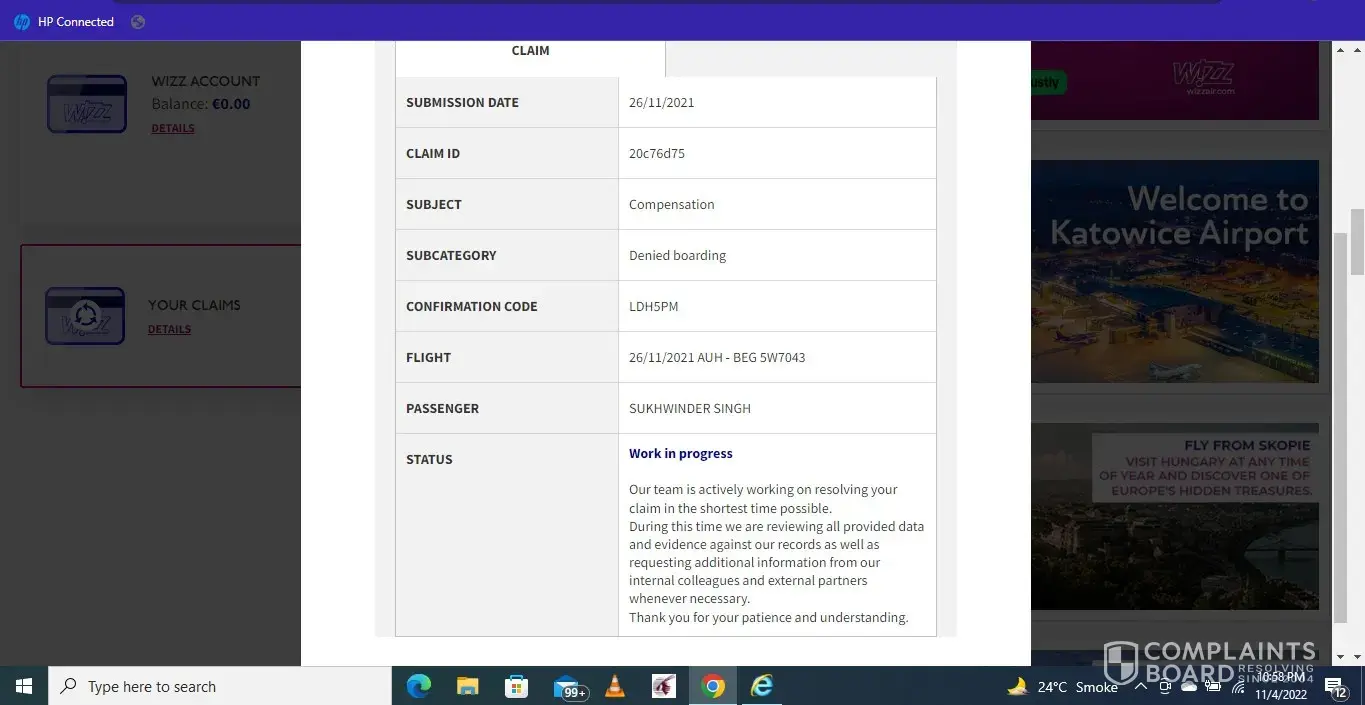Click the globe bookmark beside HP Connected
Screen dimensions: 1365x705
click(138, 22)
